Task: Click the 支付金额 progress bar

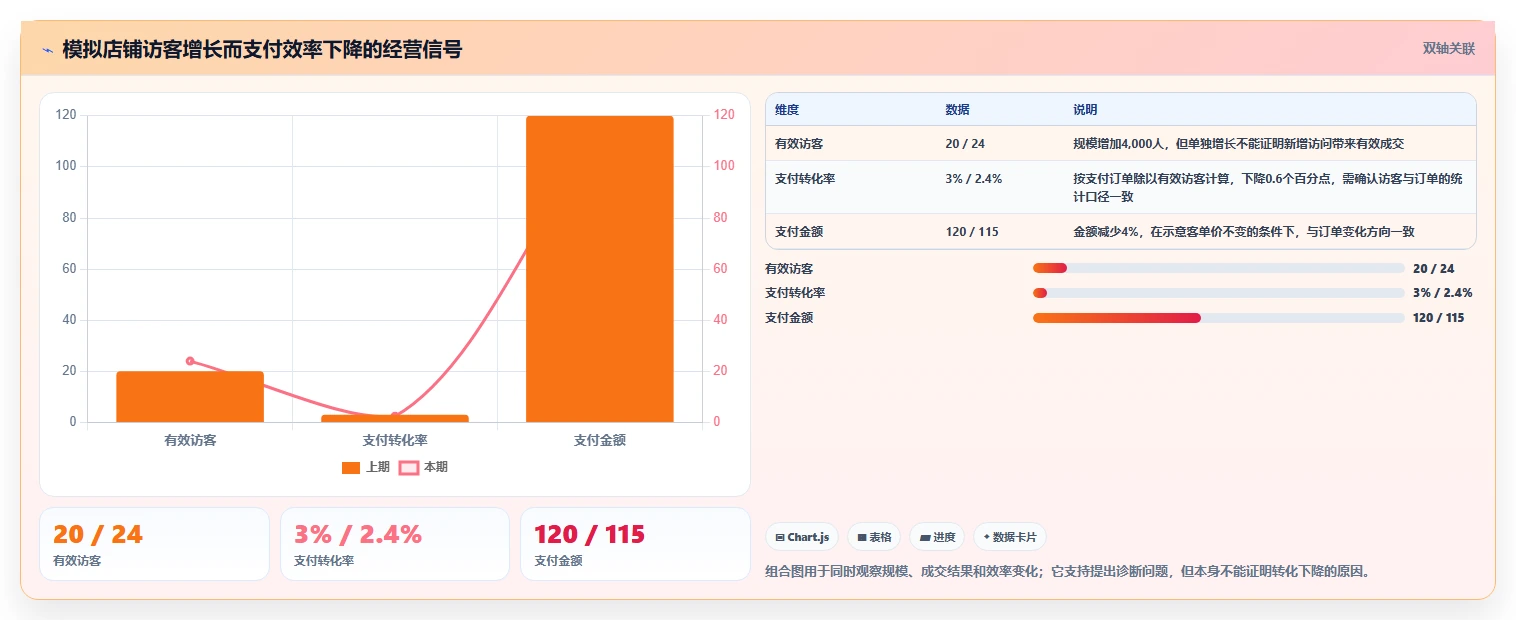Action: (1219, 318)
